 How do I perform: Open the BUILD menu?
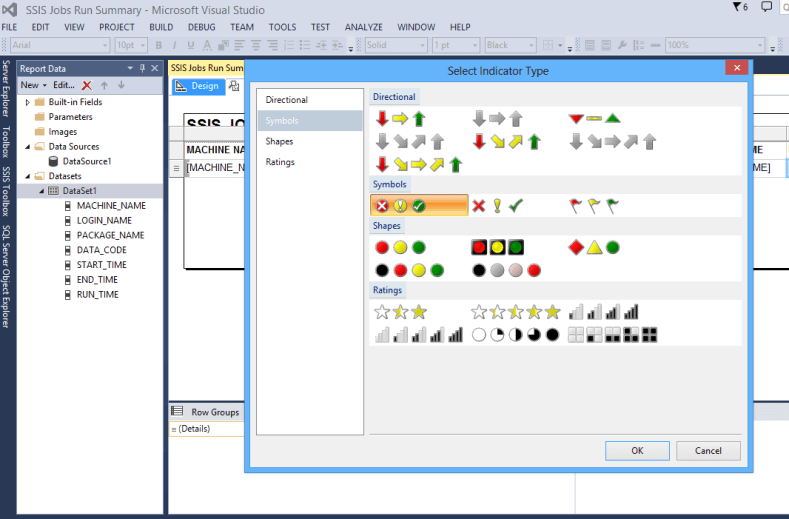pos(161,27)
